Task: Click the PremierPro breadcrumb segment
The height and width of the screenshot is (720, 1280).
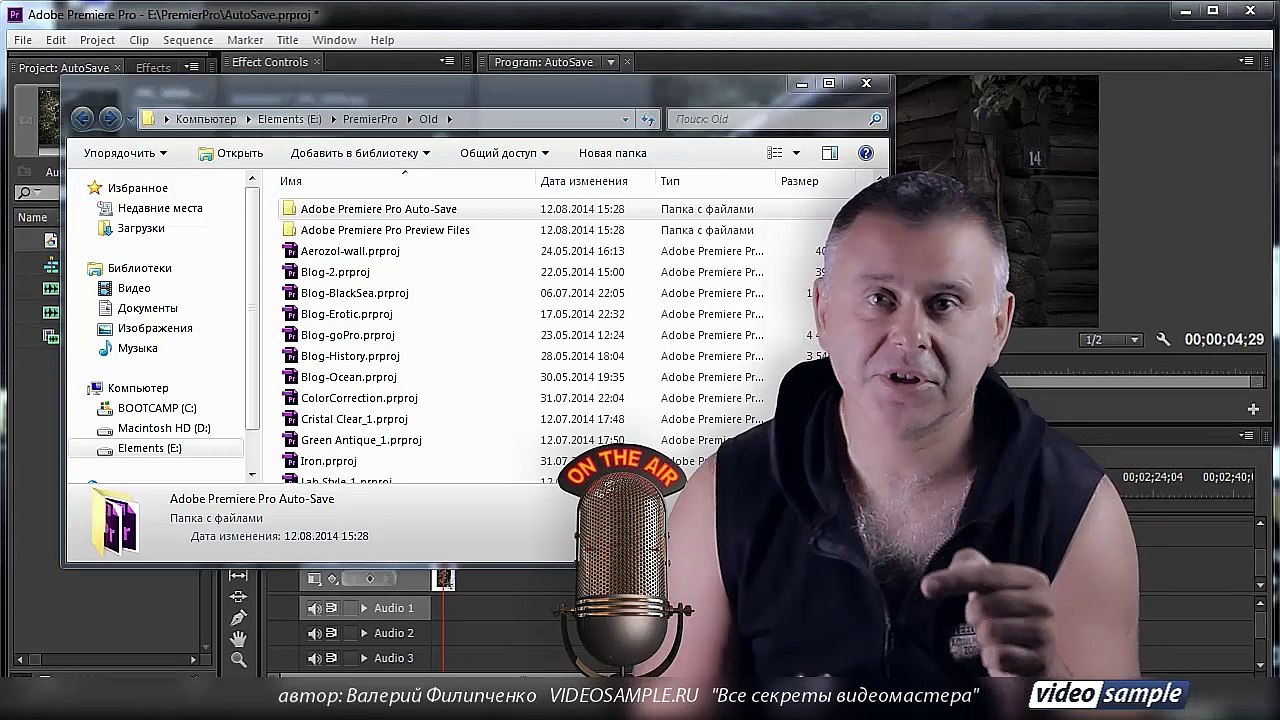Action: pyautogui.click(x=370, y=119)
